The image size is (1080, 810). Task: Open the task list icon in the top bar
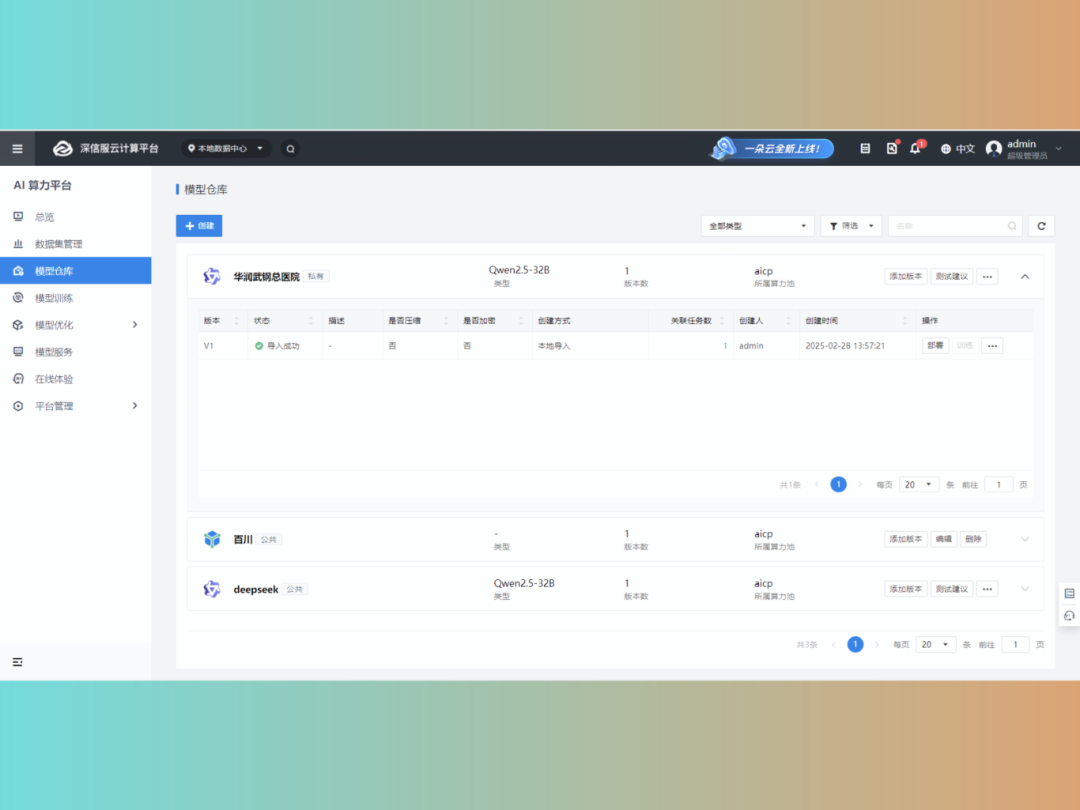(865, 149)
